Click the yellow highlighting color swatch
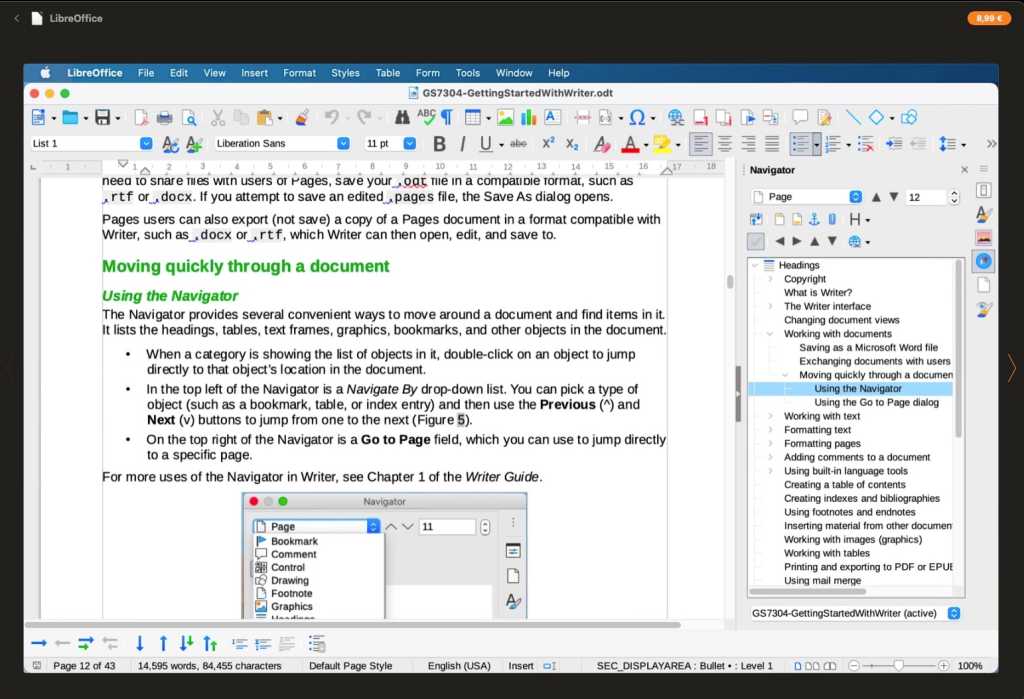The image size is (1024, 699). pos(662,144)
